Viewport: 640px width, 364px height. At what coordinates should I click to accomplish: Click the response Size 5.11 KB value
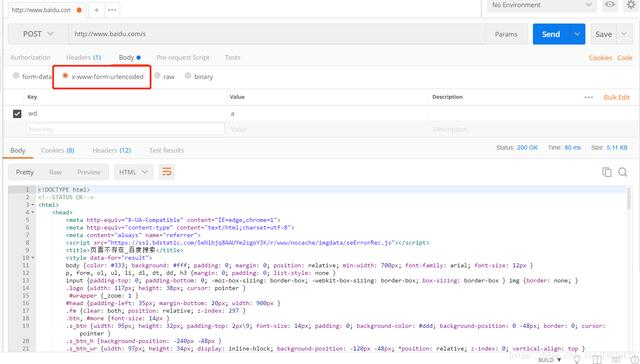[617, 147]
